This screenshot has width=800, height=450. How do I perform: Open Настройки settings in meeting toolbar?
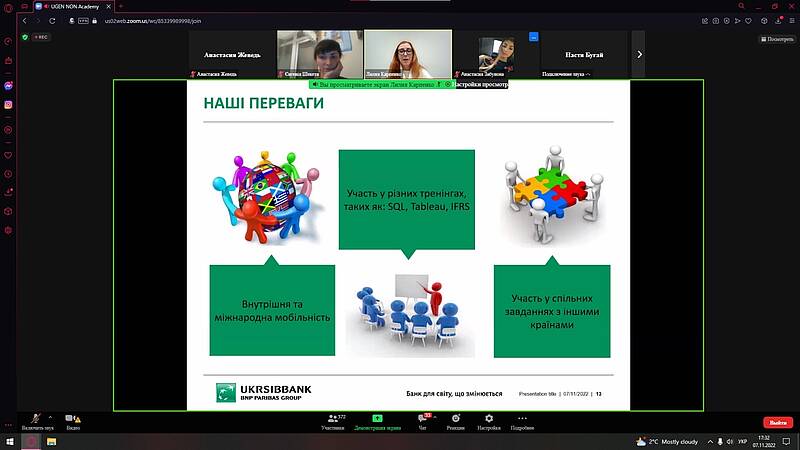pos(488,419)
